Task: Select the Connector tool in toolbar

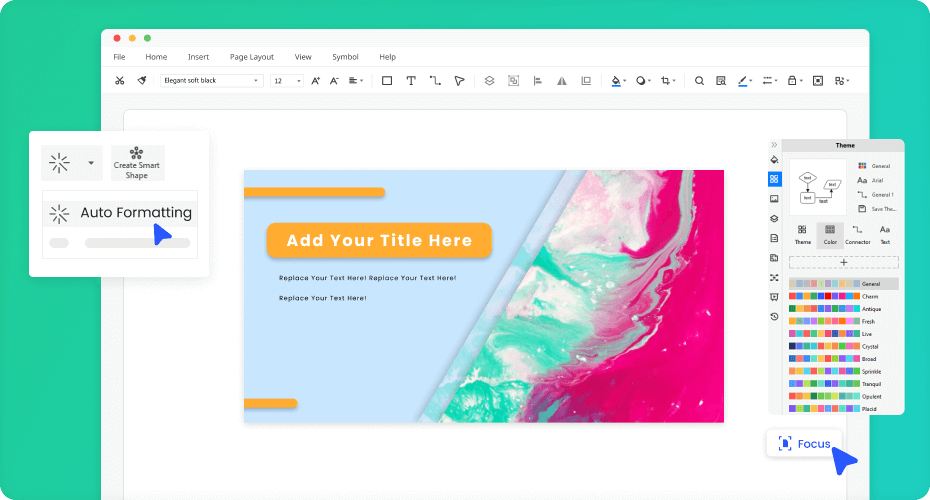Action: coord(435,81)
